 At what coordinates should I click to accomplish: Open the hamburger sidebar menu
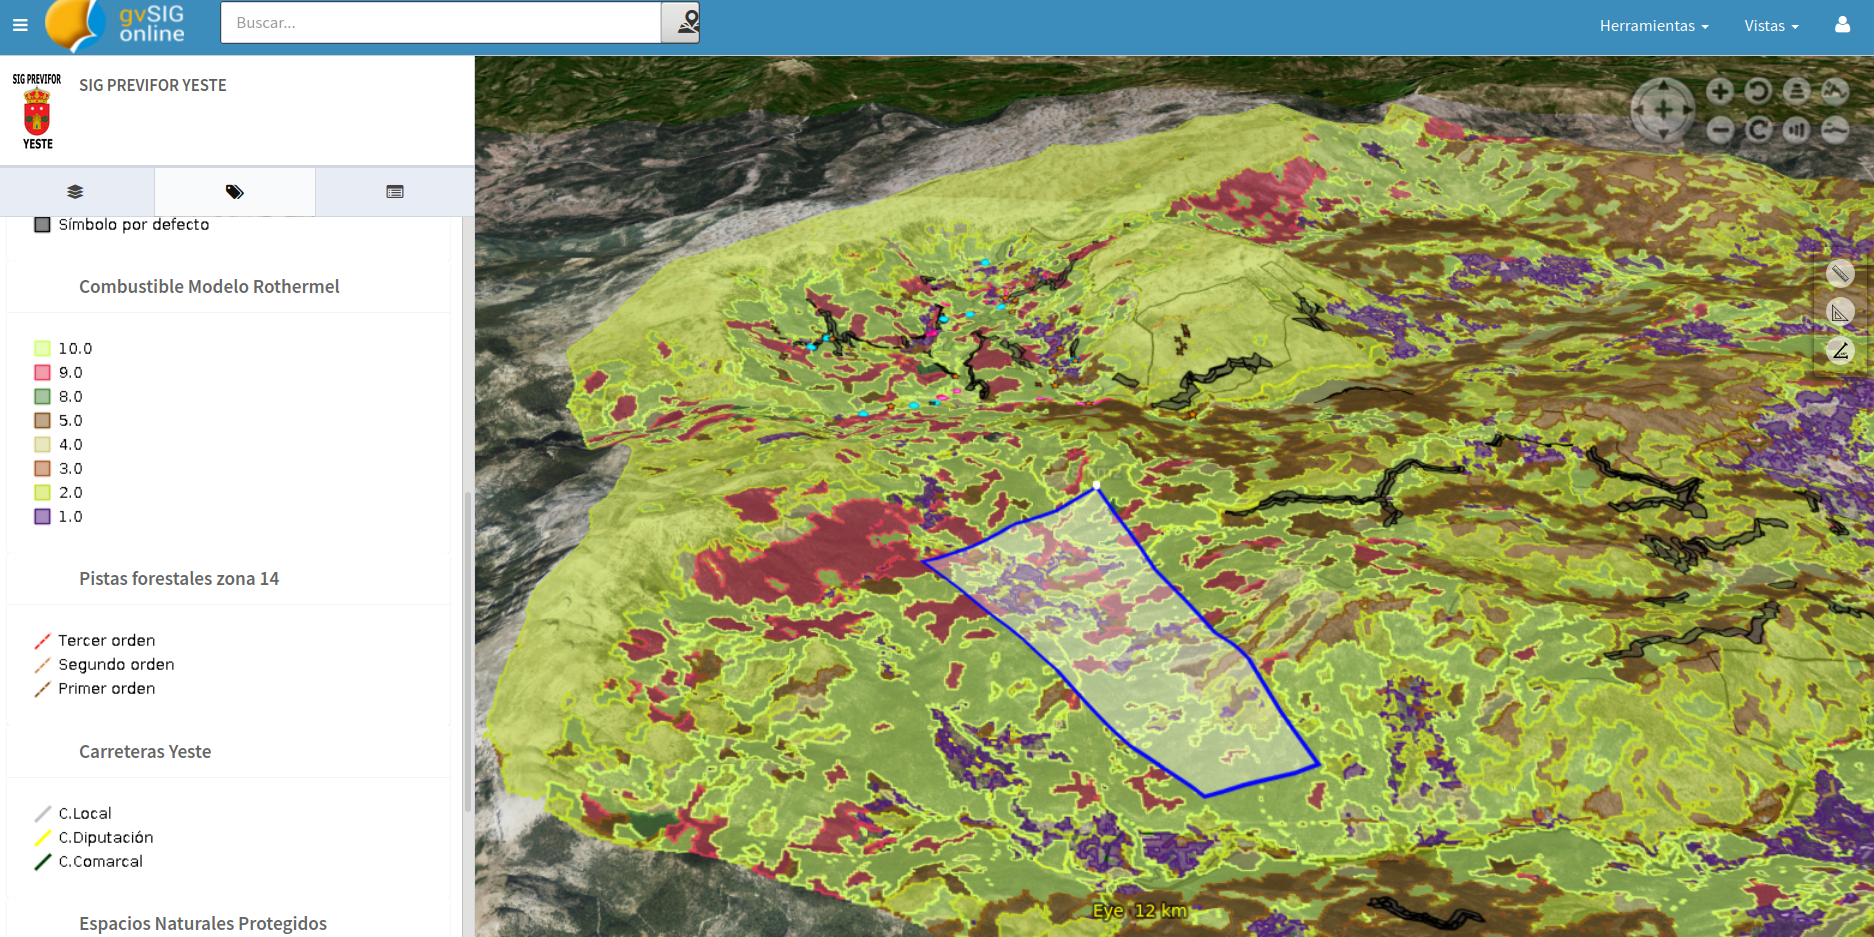(x=20, y=25)
